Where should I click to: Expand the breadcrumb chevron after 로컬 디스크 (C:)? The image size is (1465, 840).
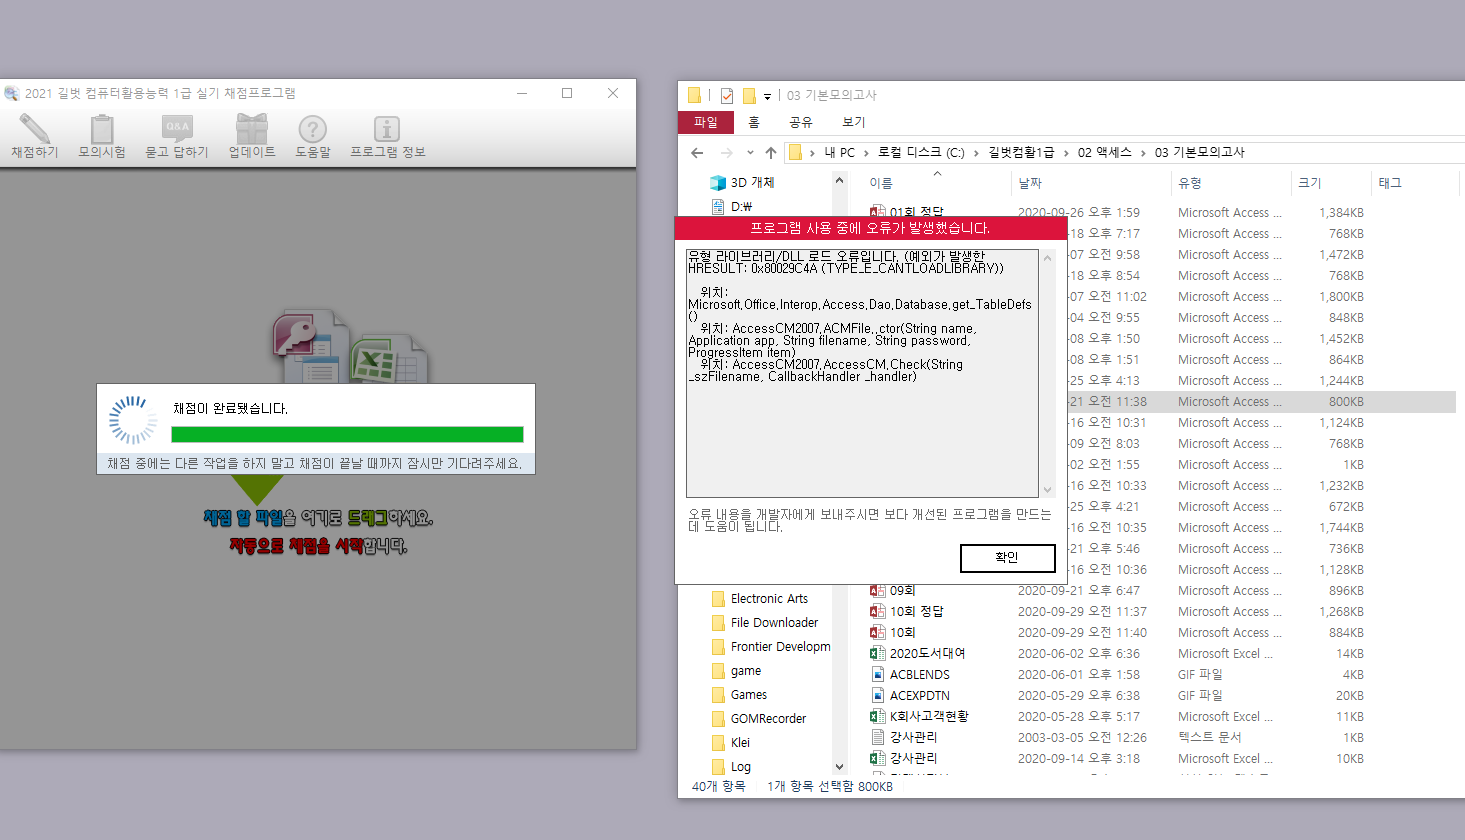pos(976,153)
